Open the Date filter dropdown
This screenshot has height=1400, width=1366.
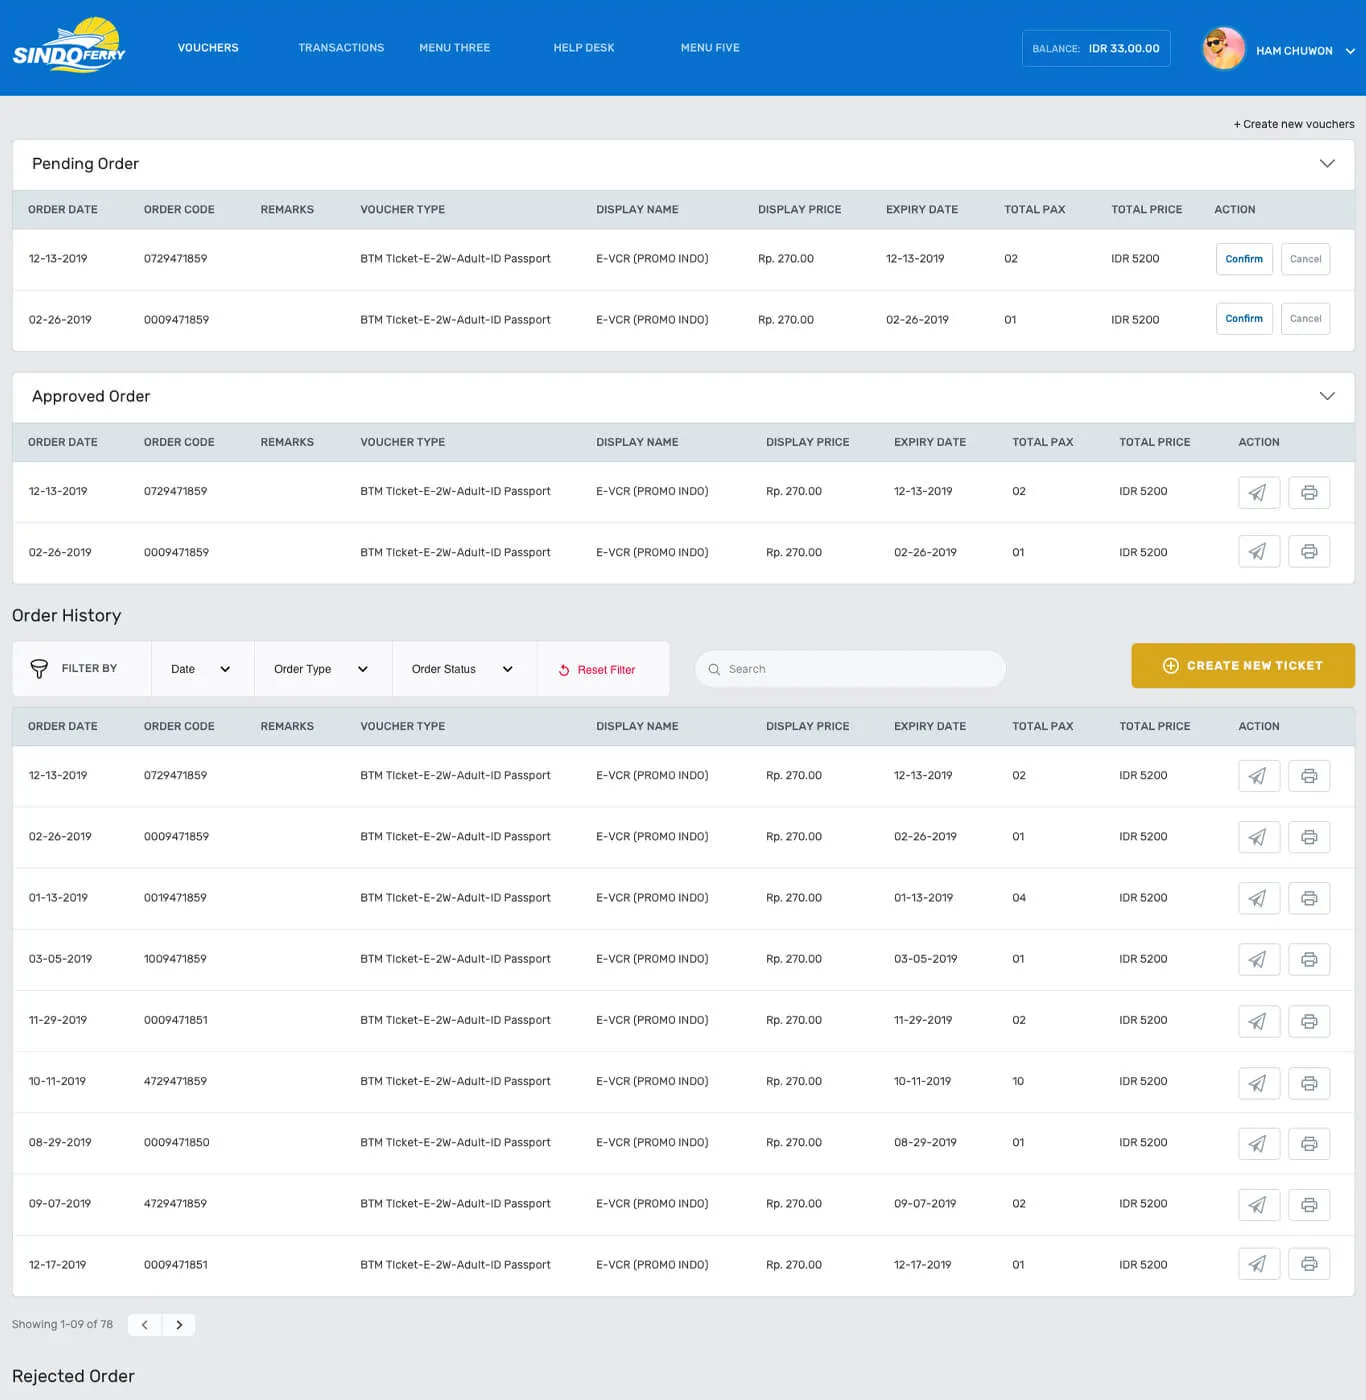pos(201,669)
